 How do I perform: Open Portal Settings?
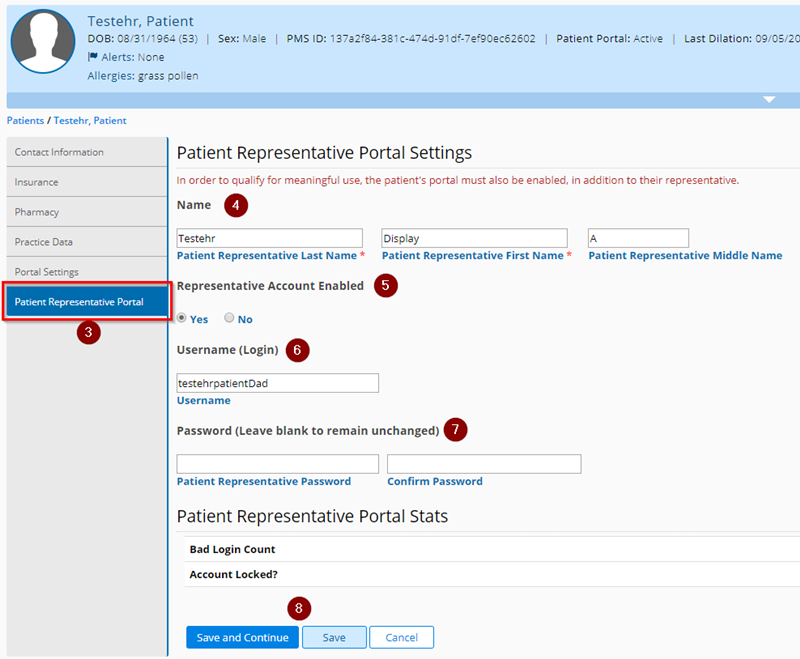(45, 271)
